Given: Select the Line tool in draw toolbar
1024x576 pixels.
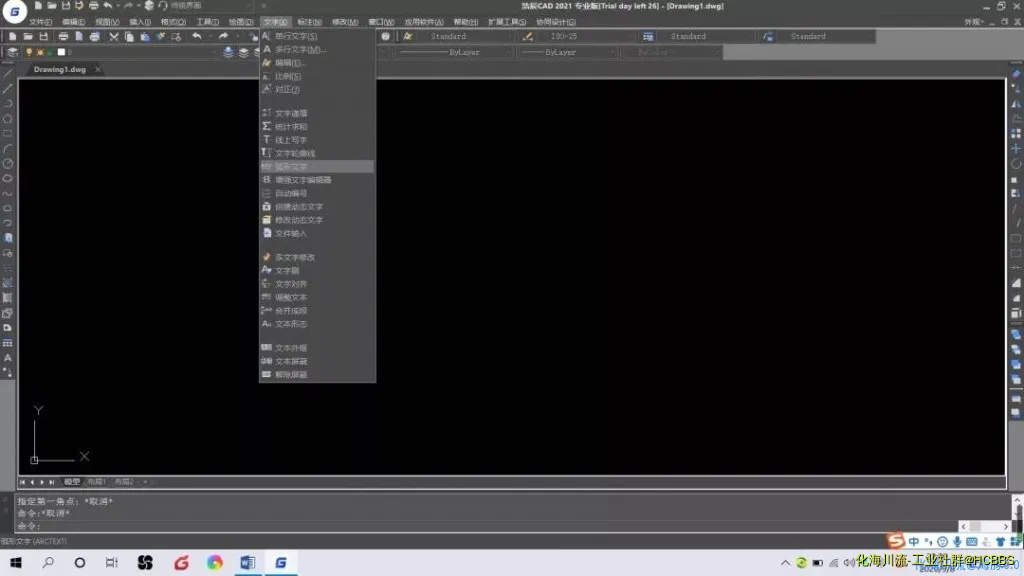Looking at the screenshot, I should pos(8,74).
